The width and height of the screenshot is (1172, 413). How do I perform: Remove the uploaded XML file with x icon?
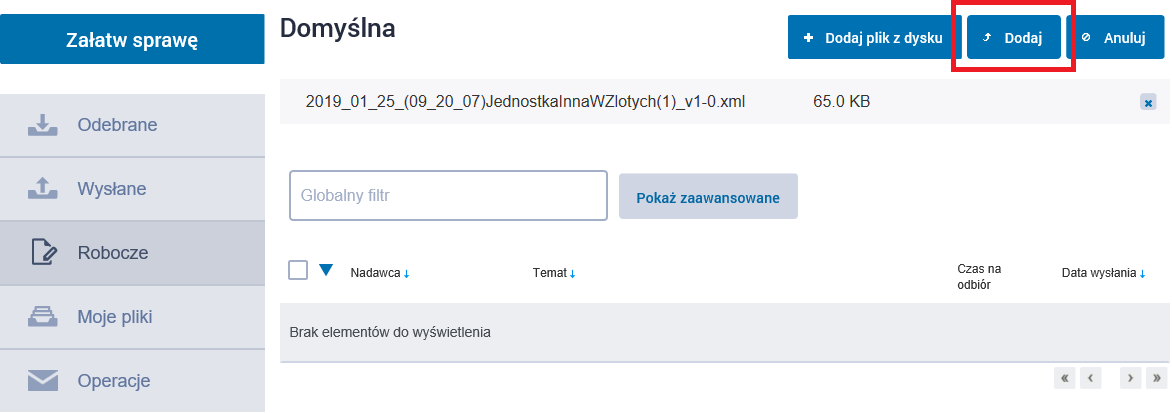click(1148, 102)
